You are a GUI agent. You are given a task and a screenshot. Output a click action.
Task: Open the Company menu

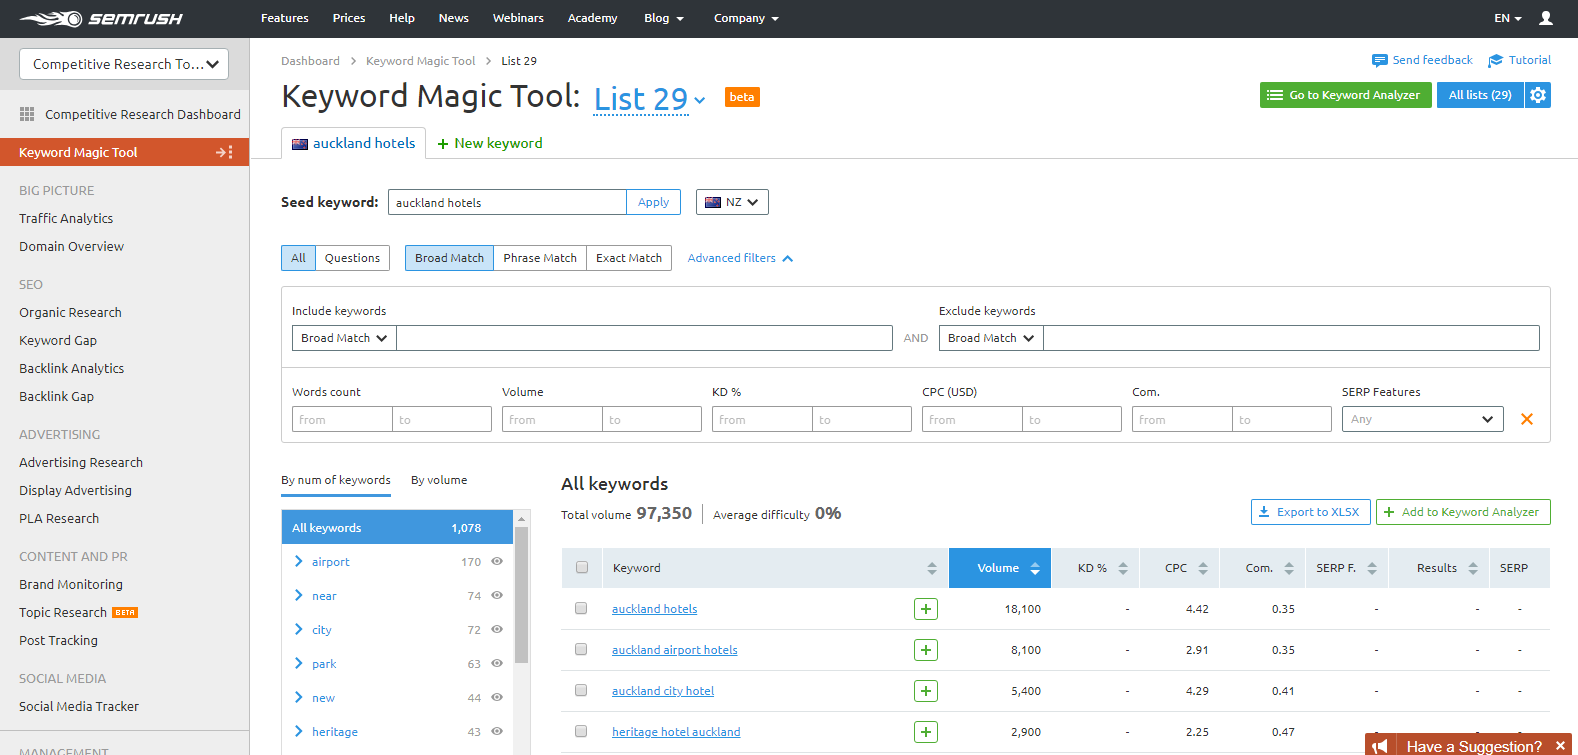[746, 18]
